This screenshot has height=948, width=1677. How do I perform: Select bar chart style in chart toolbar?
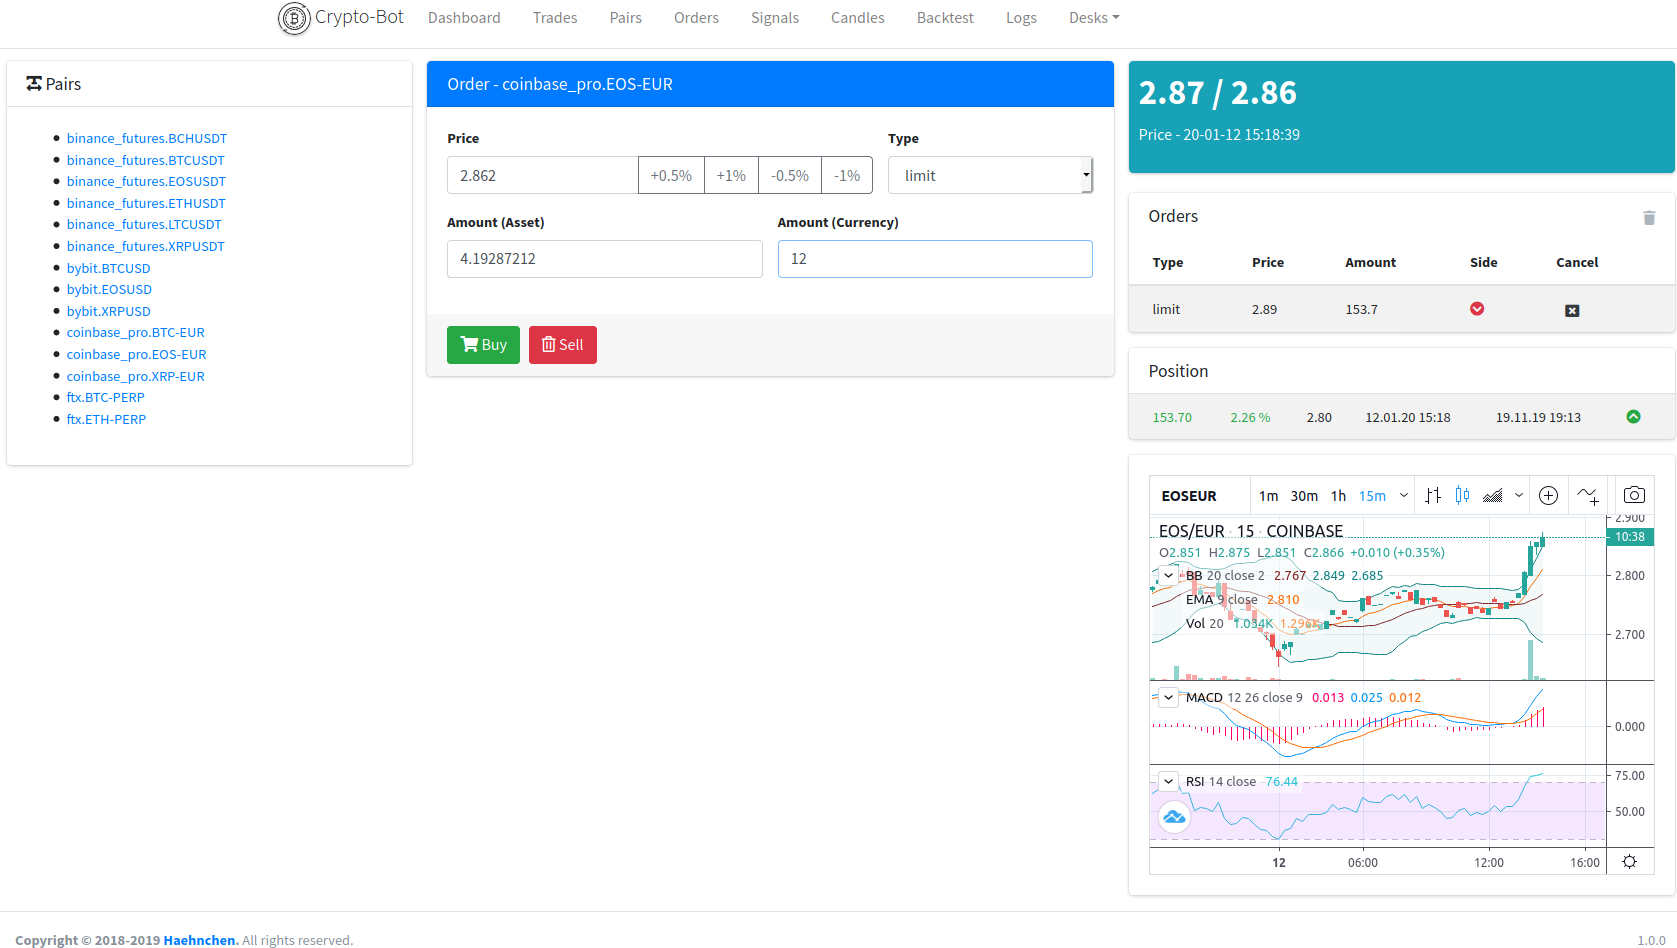pyautogui.click(x=1433, y=495)
